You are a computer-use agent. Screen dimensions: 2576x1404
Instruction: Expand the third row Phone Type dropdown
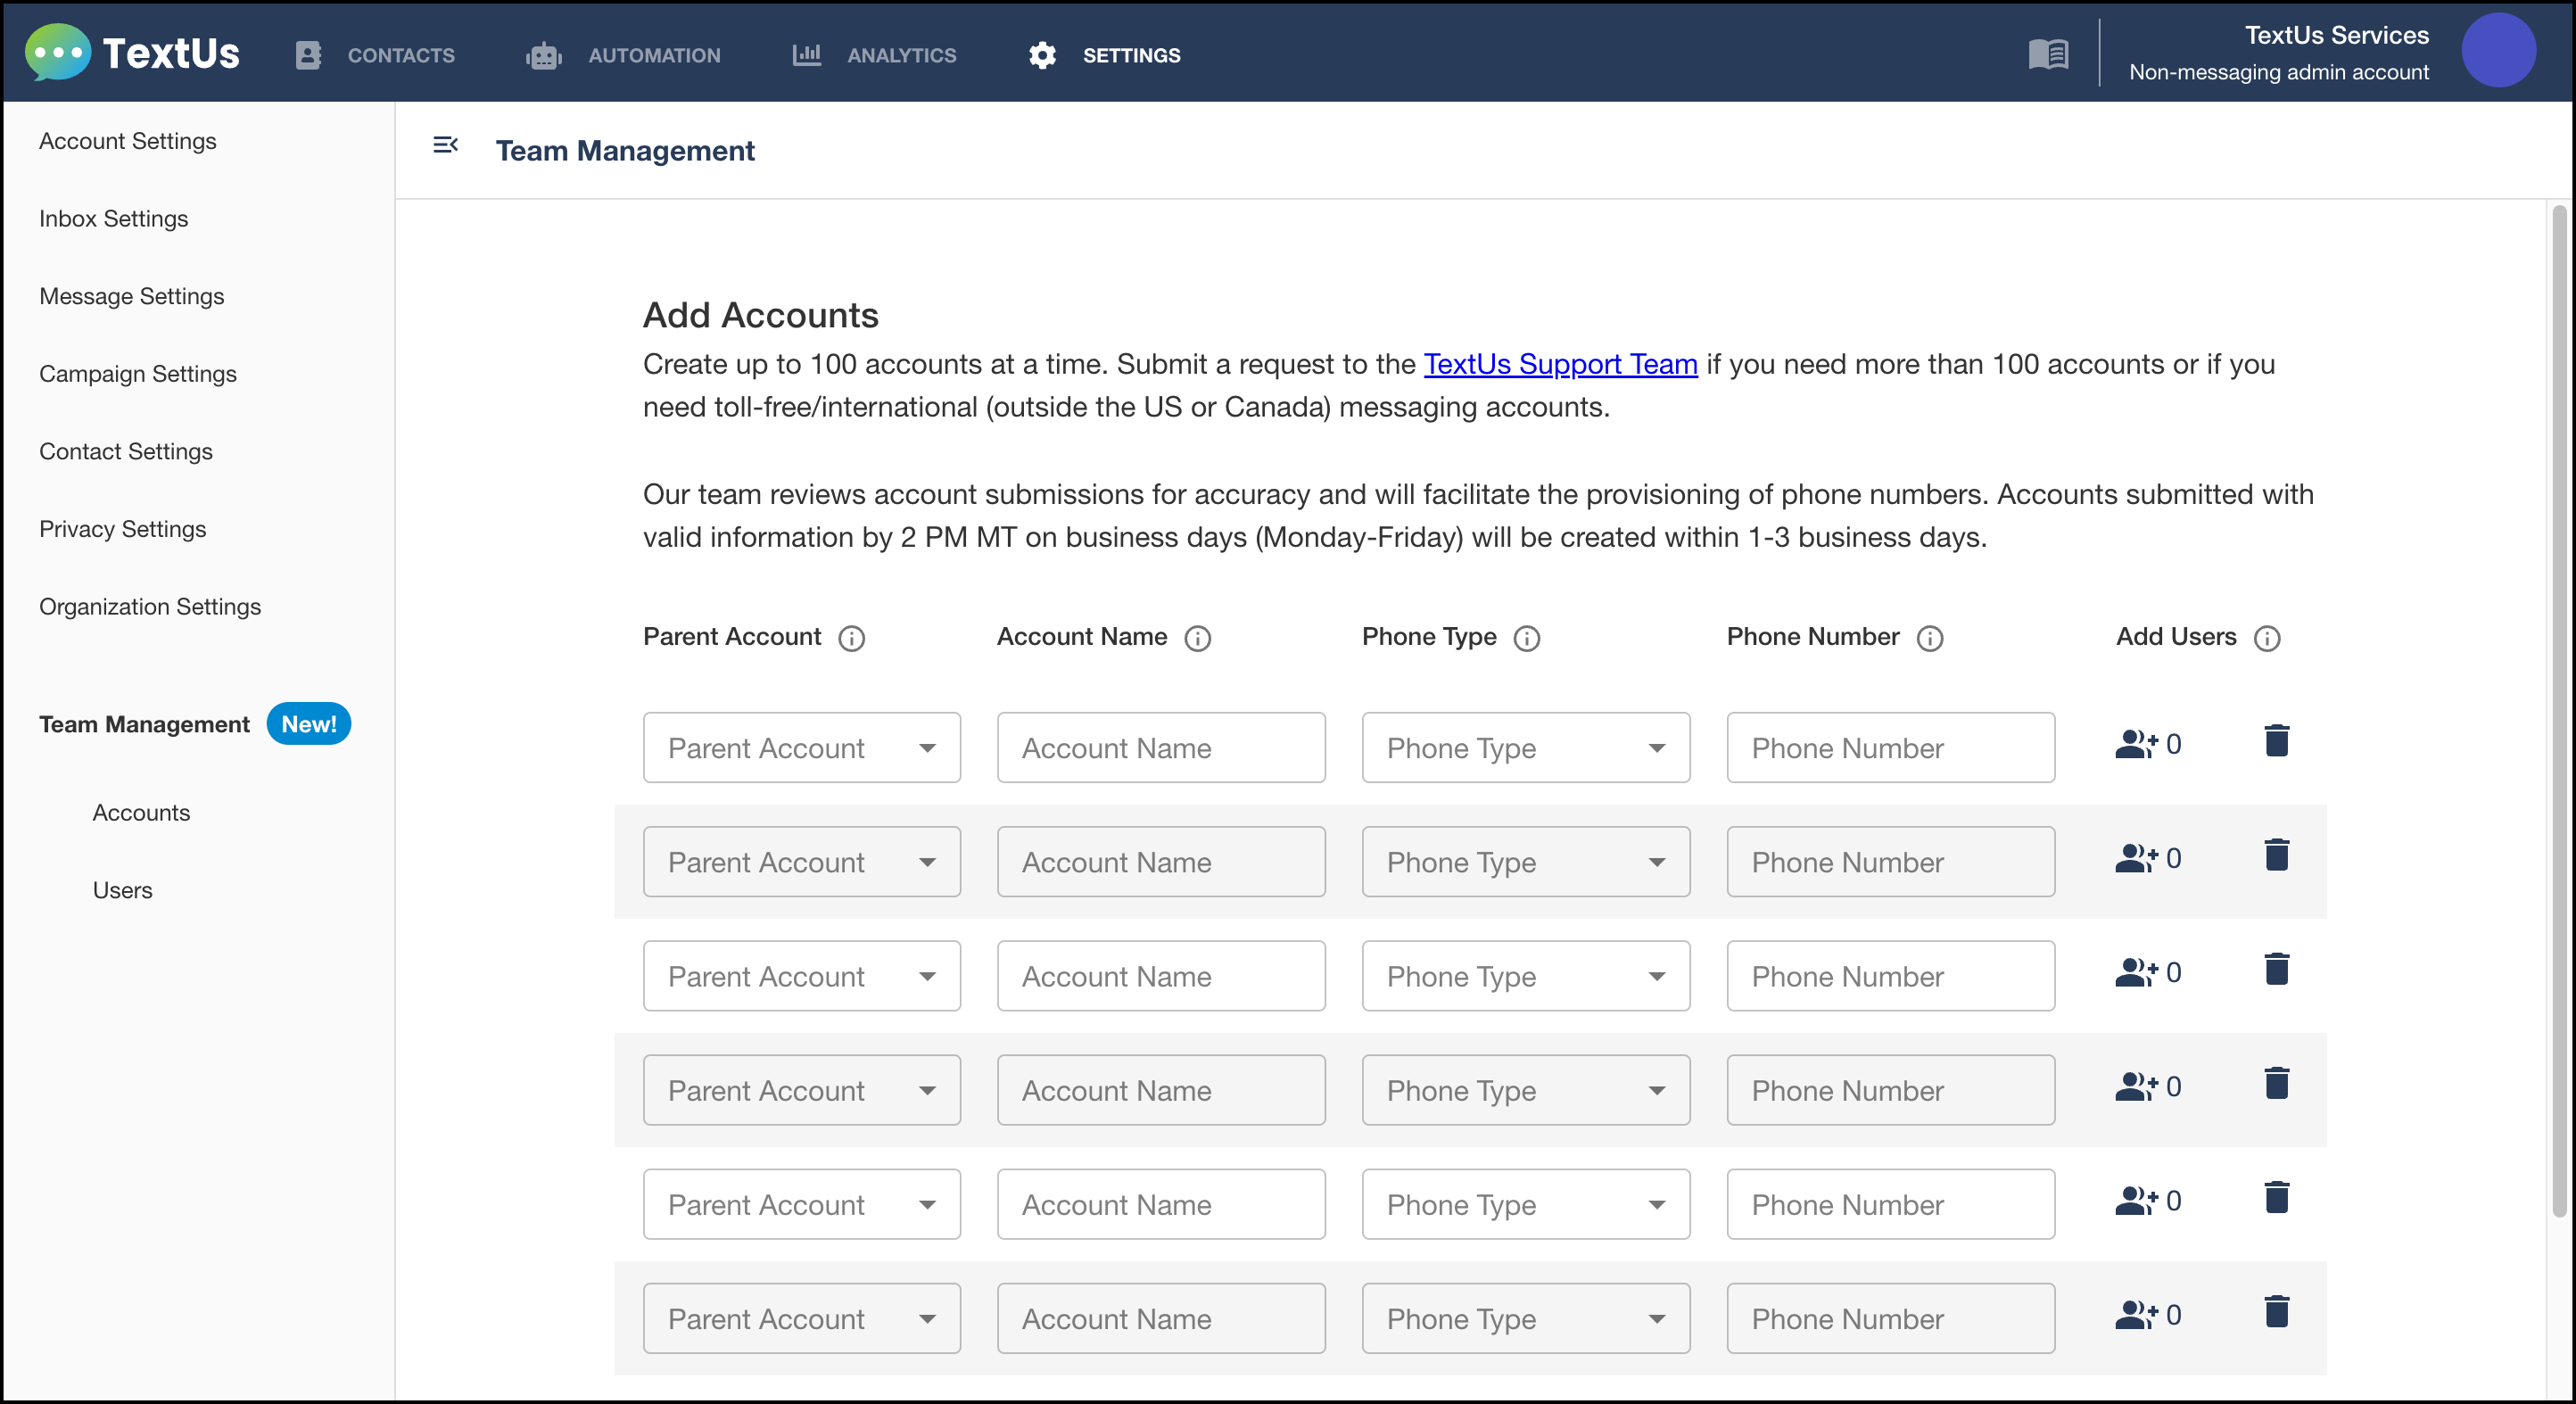[1525, 976]
